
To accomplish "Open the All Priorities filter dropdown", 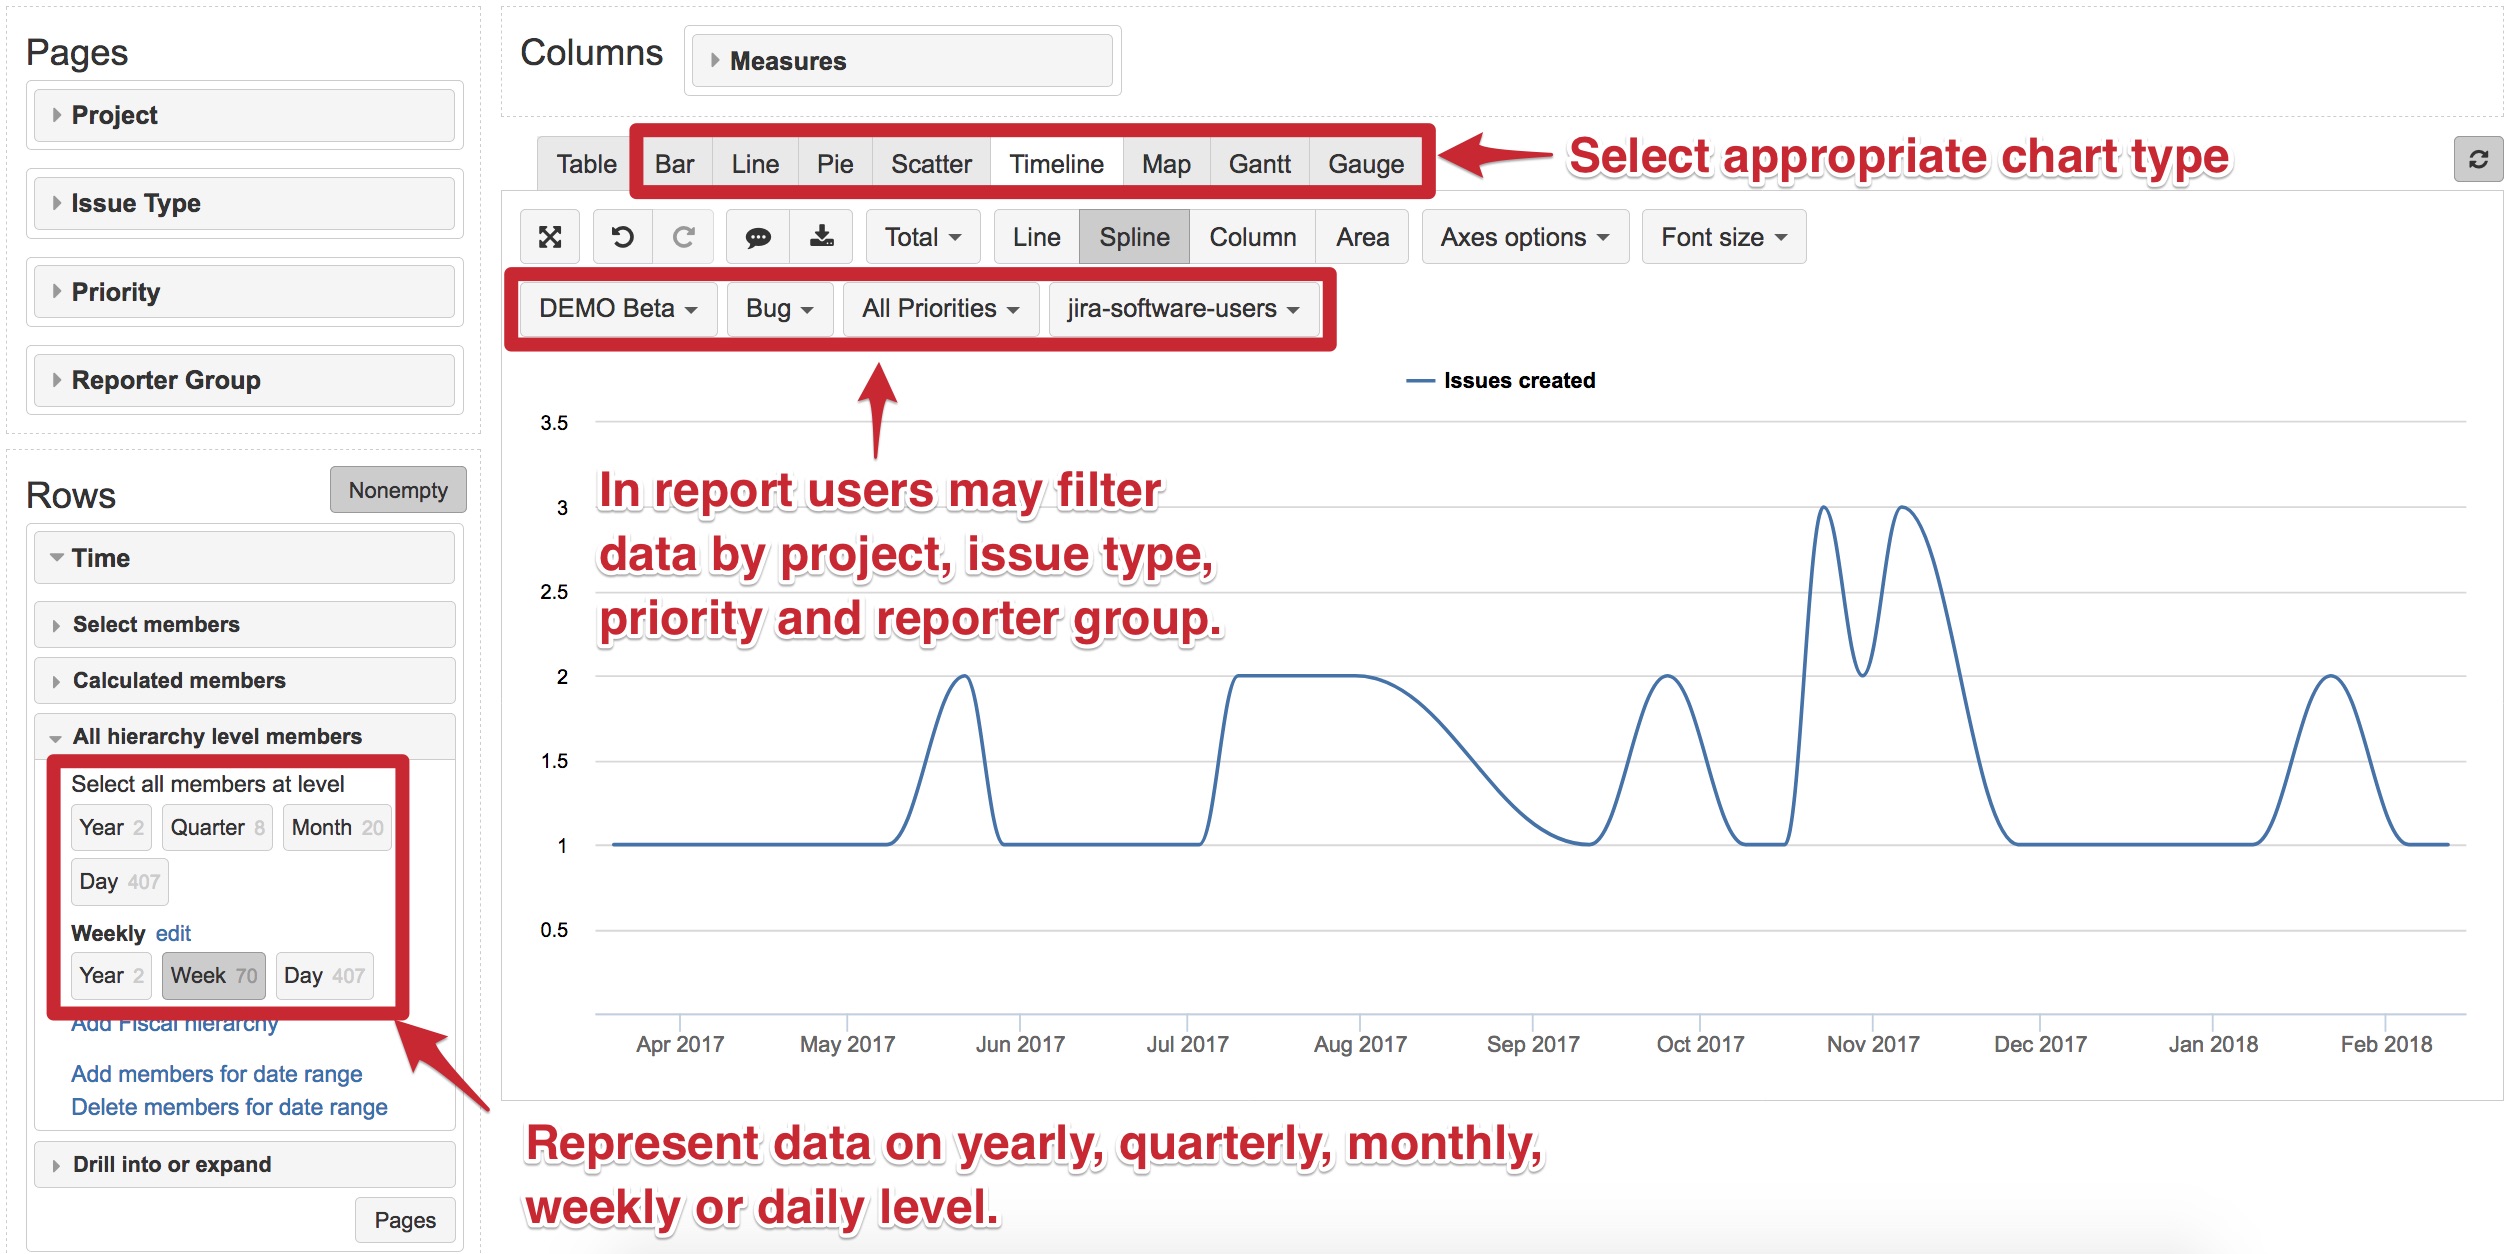I will 939,309.
